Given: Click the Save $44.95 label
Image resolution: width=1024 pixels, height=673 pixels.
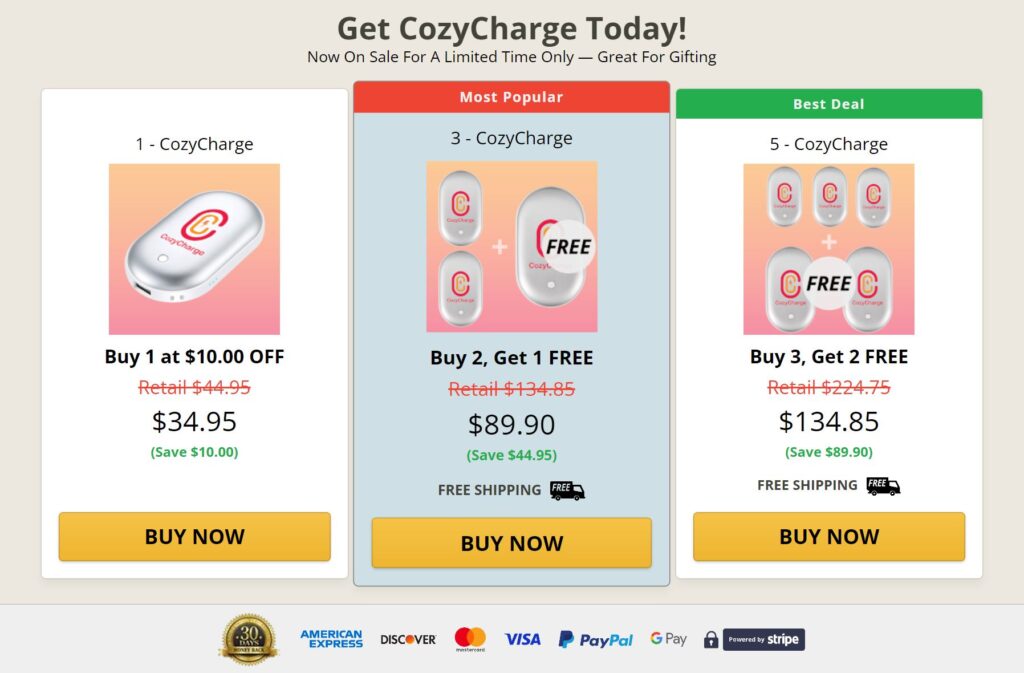Looking at the screenshot, I should point(511,455).
